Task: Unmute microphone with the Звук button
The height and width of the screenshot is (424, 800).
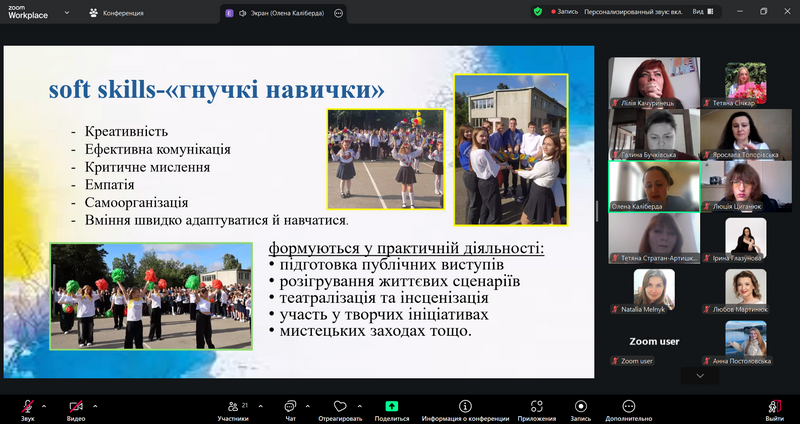Action: 27,406
